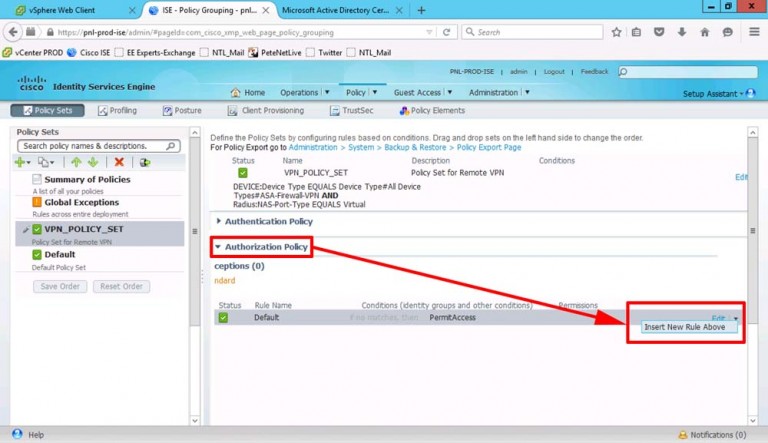
Task: Click the Help icon in status bar
Action: pos(17,434)
